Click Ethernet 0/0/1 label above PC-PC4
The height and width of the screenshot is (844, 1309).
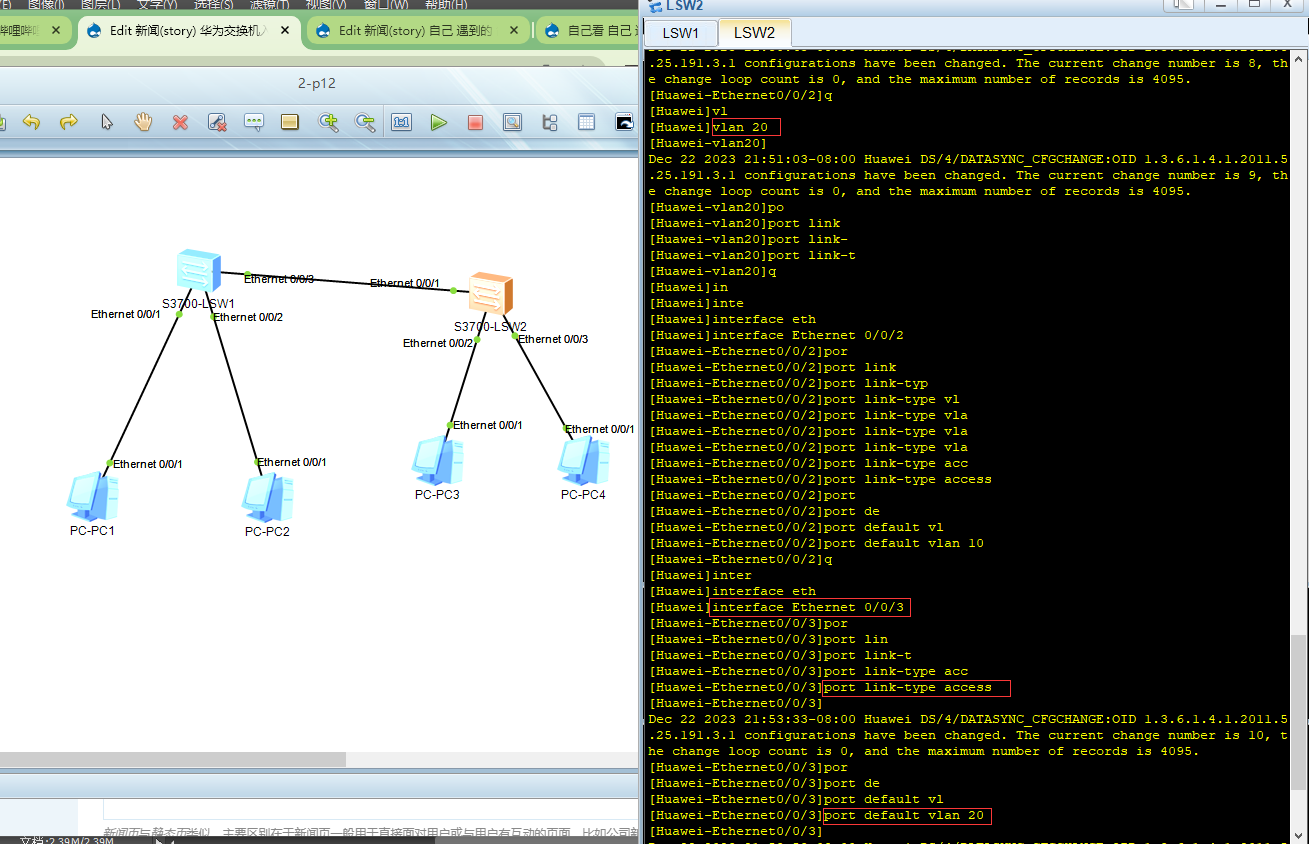[600, 429]
